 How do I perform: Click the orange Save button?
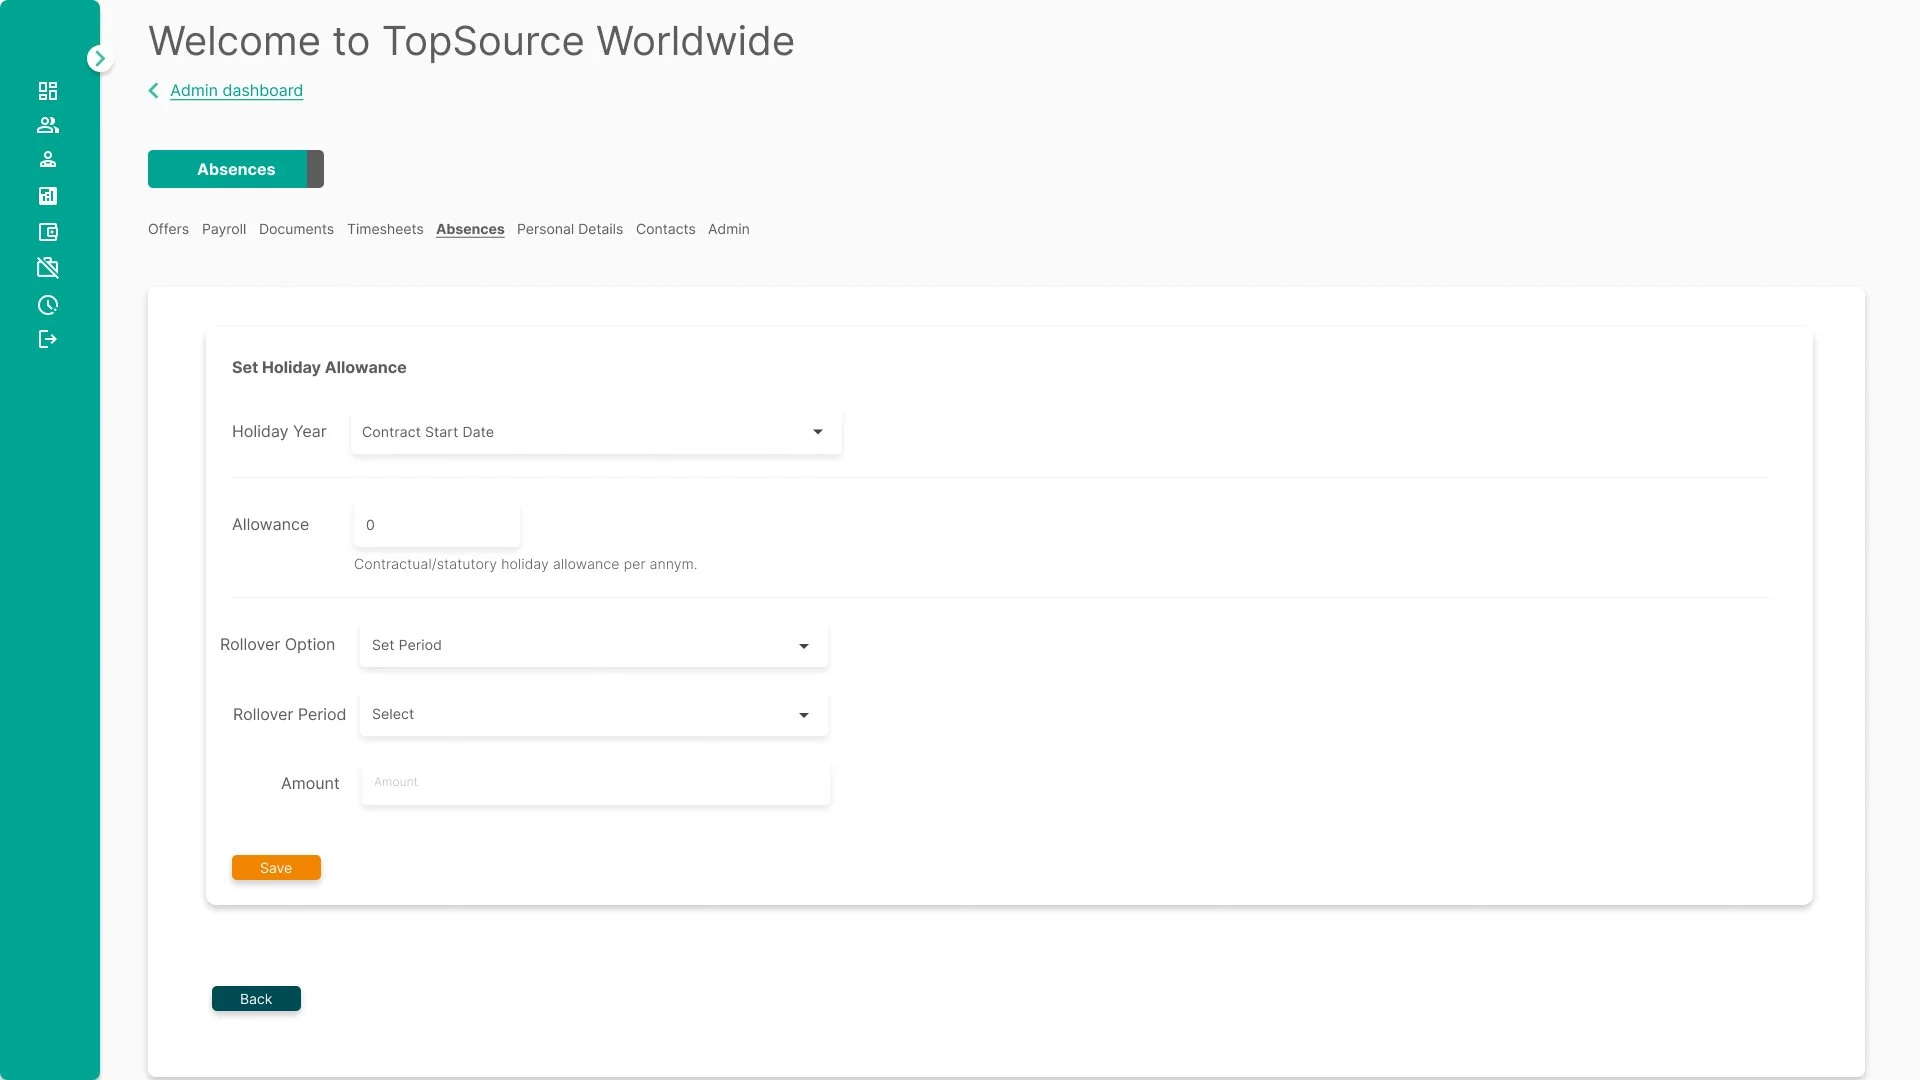click(x=276, y=868)
